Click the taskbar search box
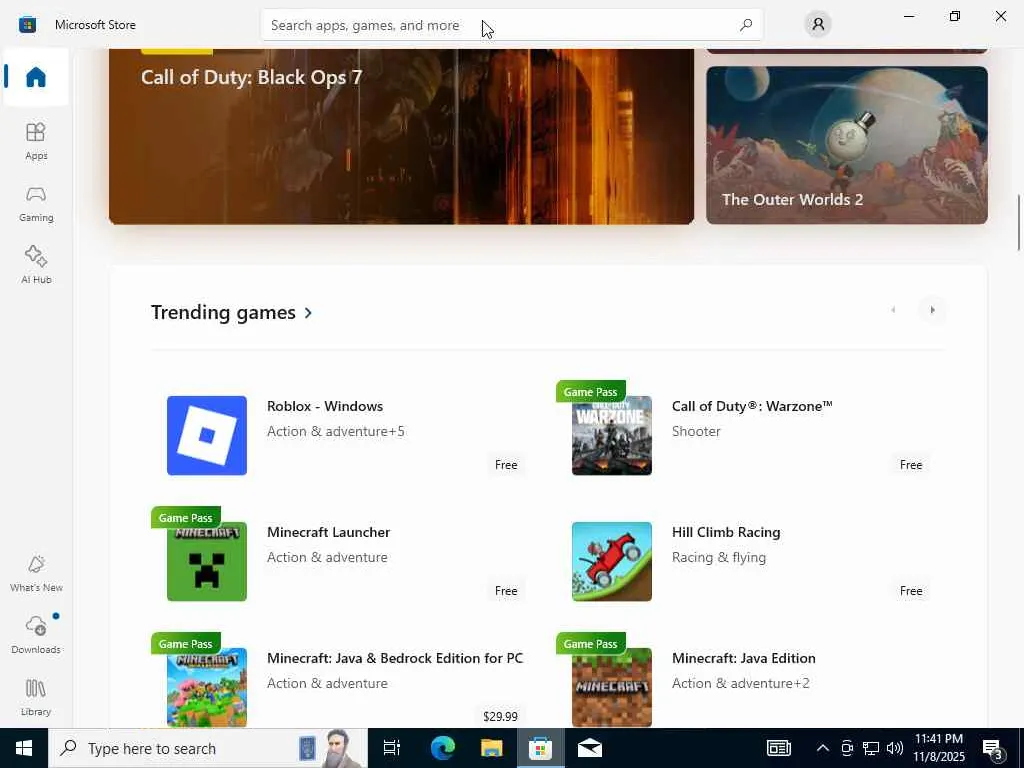Image resolution: width=1024 pixels, height=768 pixels. coord(208,748)
